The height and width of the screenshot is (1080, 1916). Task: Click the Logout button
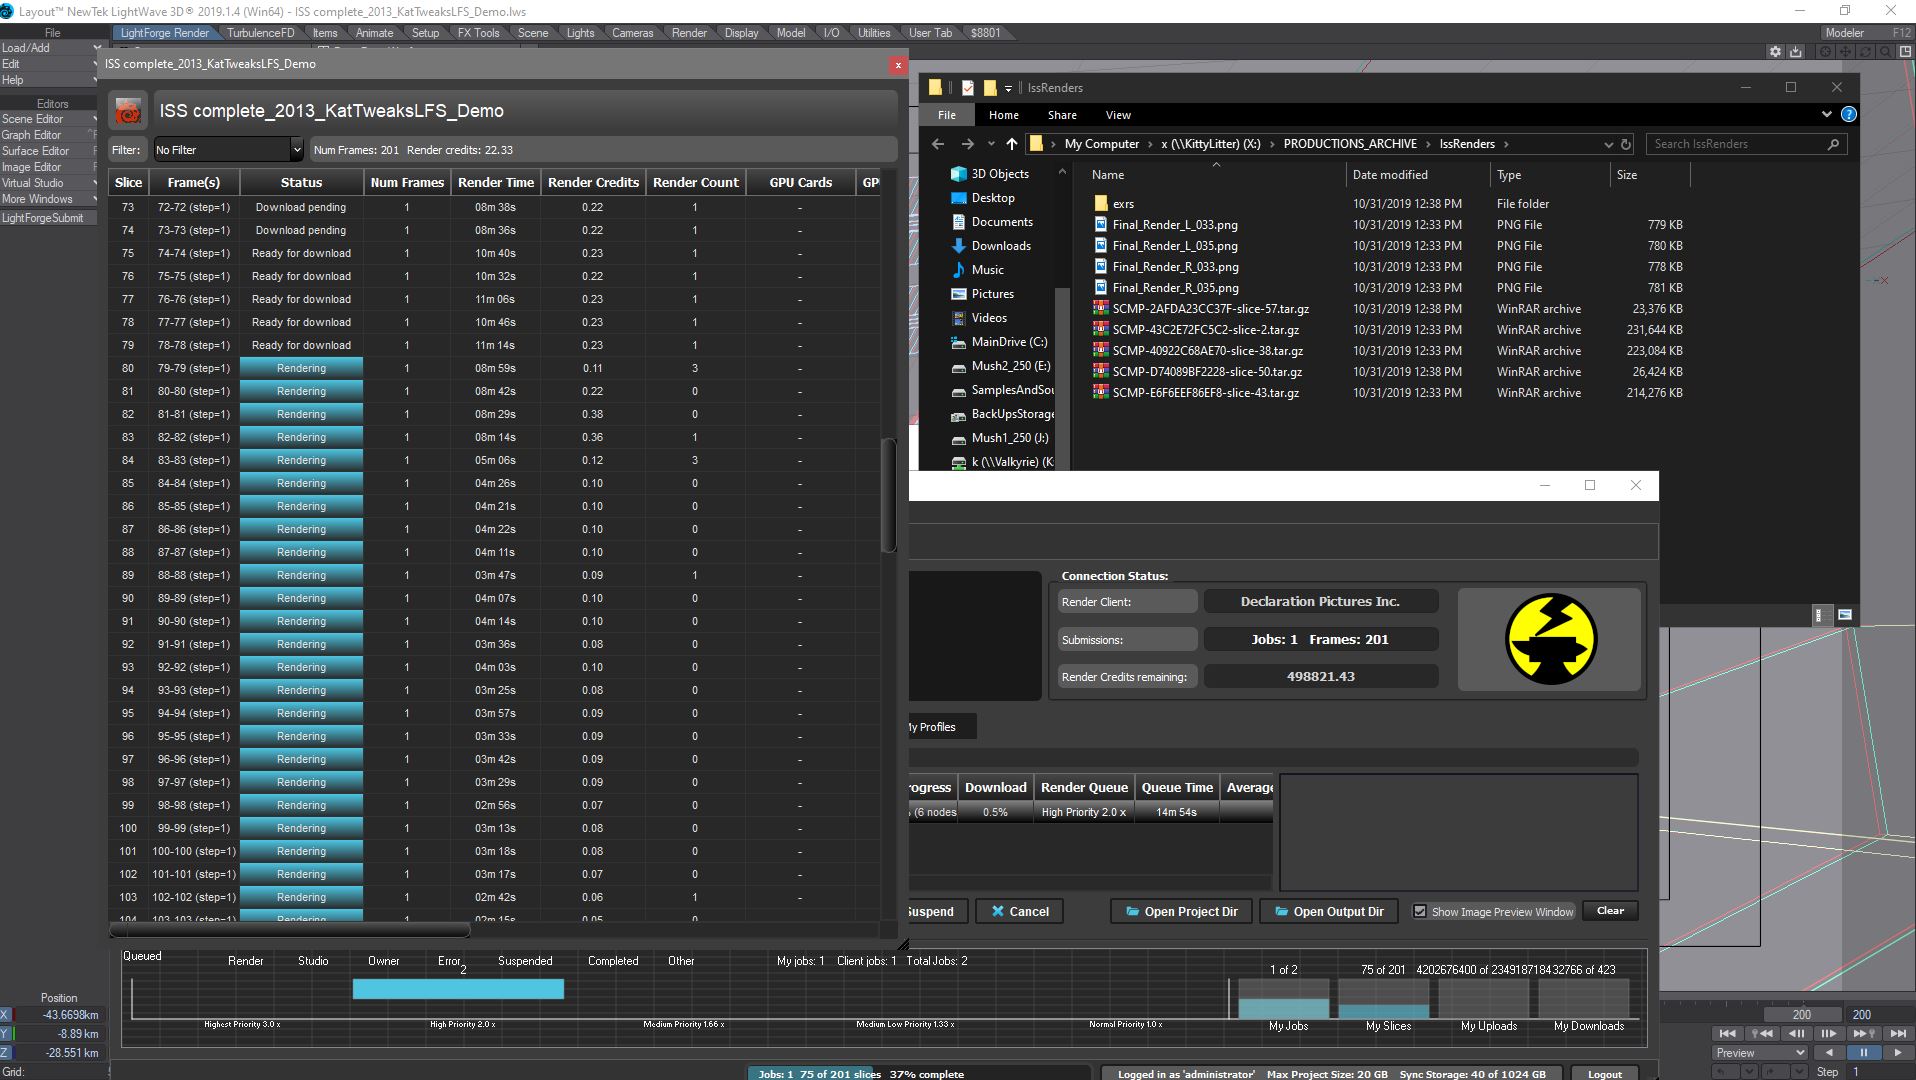tap(1604, 1073)
